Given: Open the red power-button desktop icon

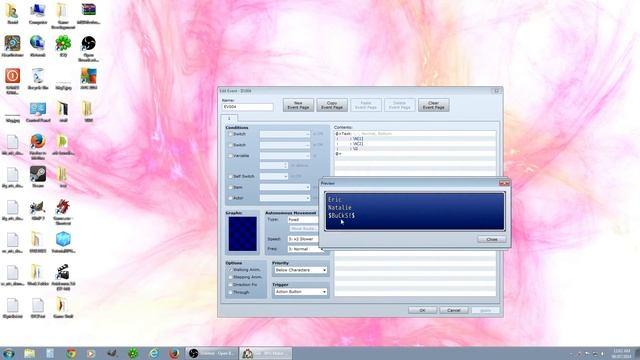Looking at the screenshot, I should pos(12,81).
